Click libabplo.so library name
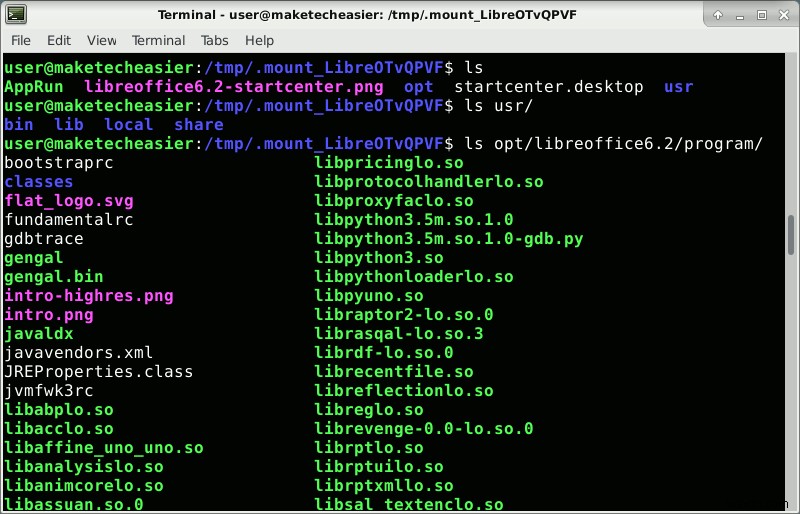 tap(59, 410)
